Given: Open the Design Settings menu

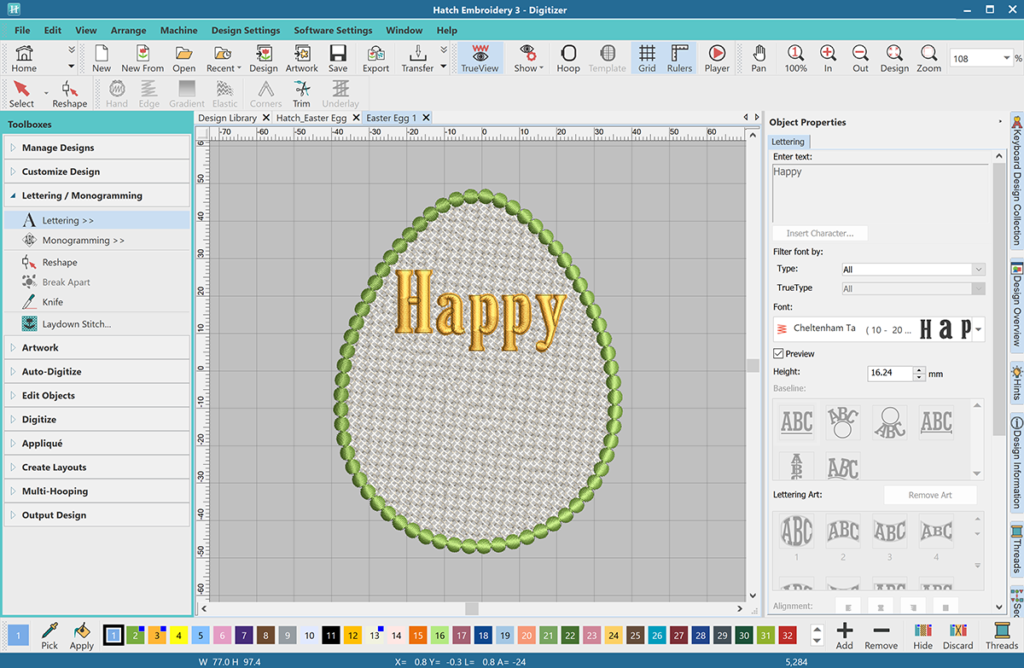Looking at the screenshot, I should pos(246,30).
